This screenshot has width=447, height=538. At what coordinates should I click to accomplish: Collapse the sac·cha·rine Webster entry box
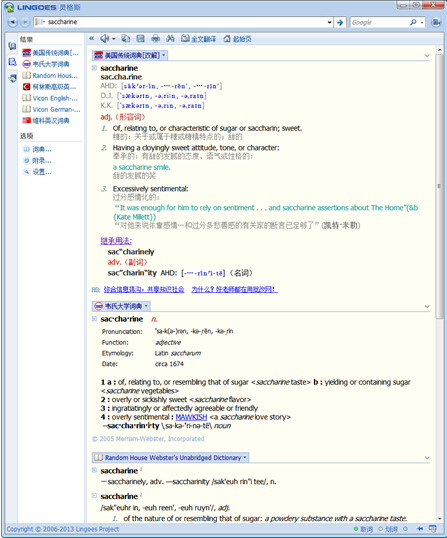click(x=94, y=319)
